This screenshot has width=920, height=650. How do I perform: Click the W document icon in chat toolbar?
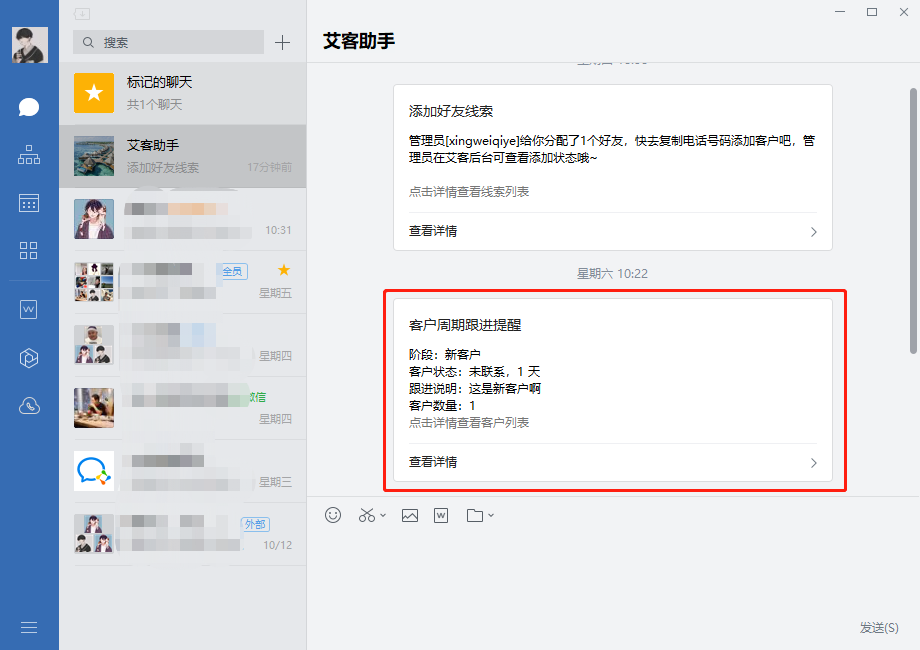tap(441, 515)
